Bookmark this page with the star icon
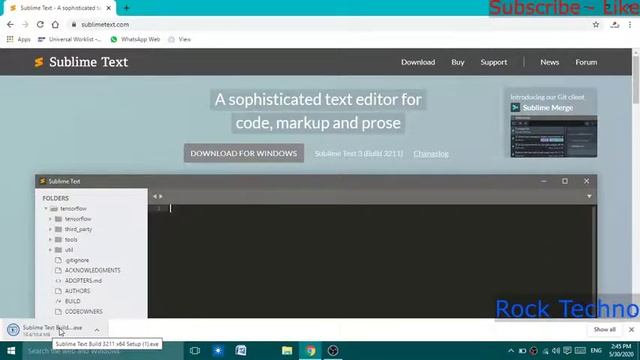 (x=596, y=24)
